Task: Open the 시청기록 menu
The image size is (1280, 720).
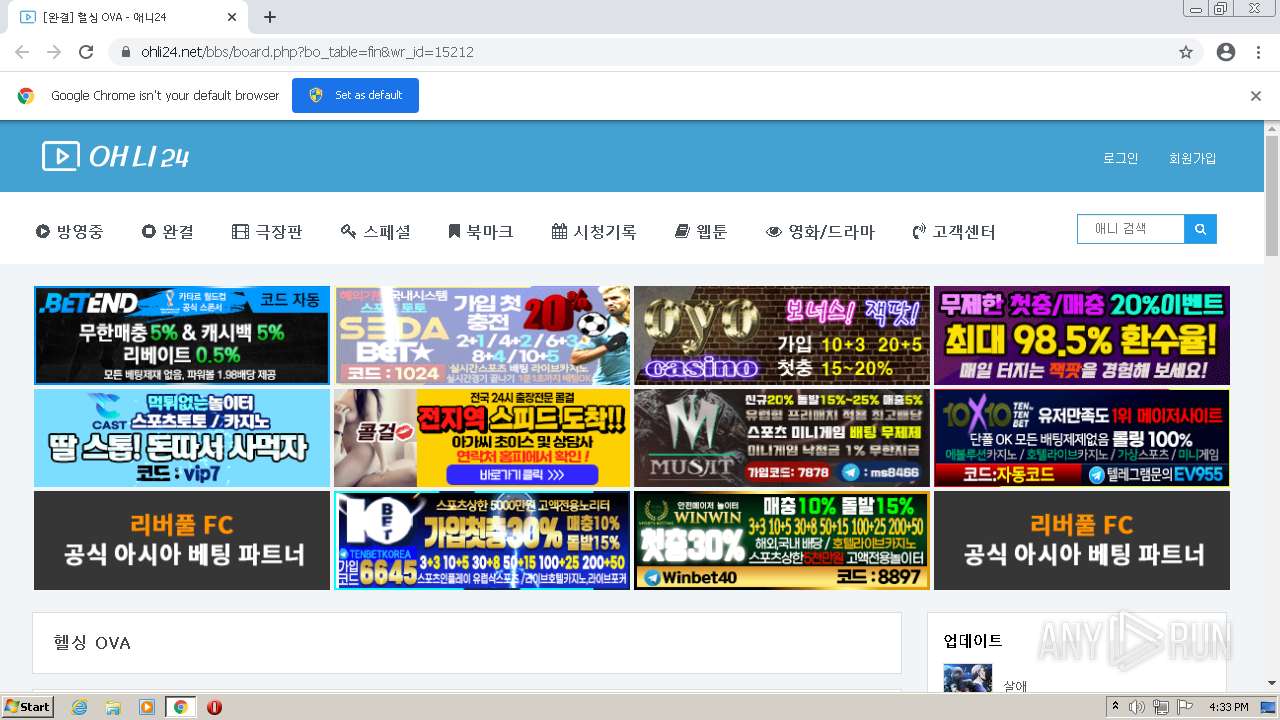Action: pos(594,231)
